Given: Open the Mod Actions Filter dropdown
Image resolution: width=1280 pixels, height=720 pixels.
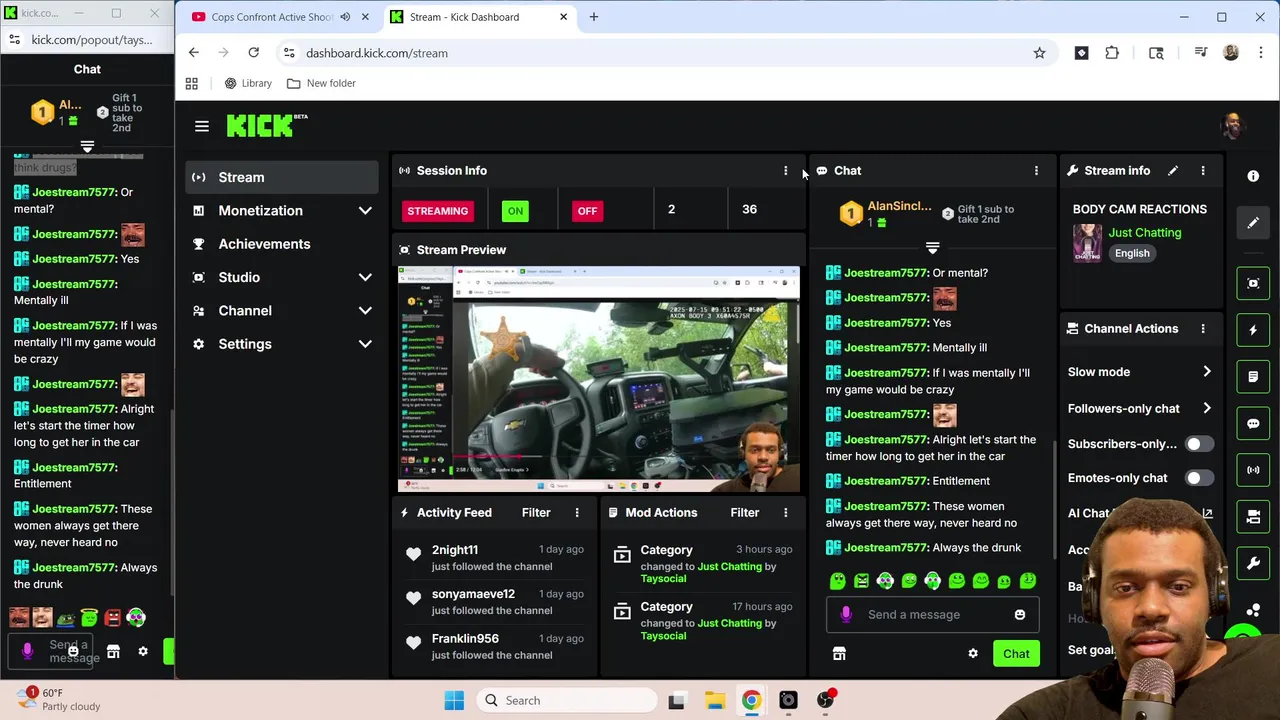Looking at the screenshot, I should click(745, 512).
